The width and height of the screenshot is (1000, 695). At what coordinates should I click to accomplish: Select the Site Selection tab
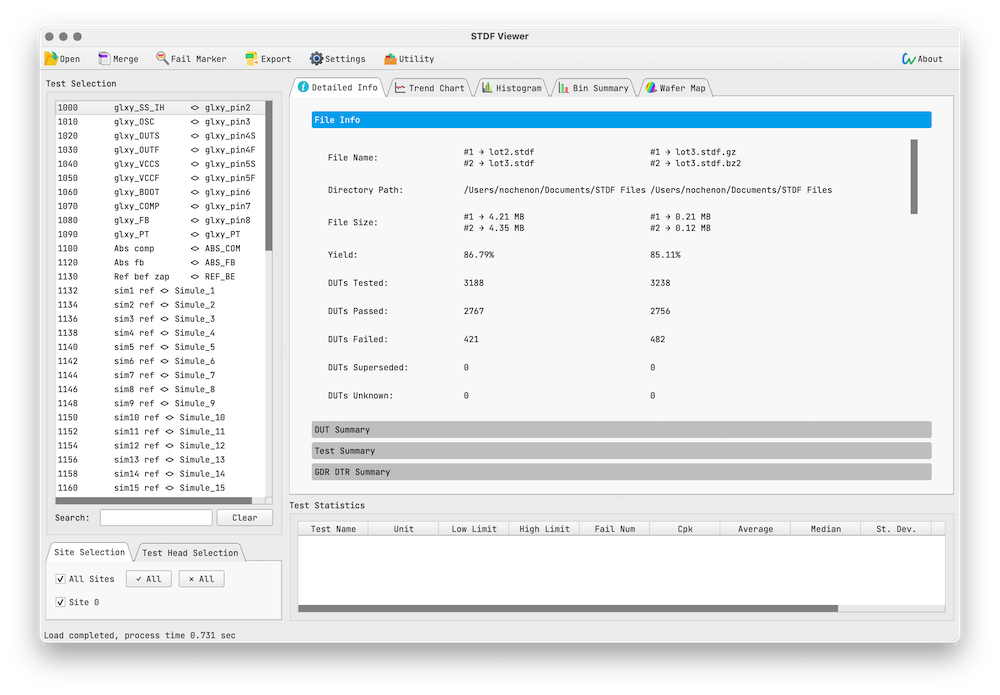[x=89, y=552]
